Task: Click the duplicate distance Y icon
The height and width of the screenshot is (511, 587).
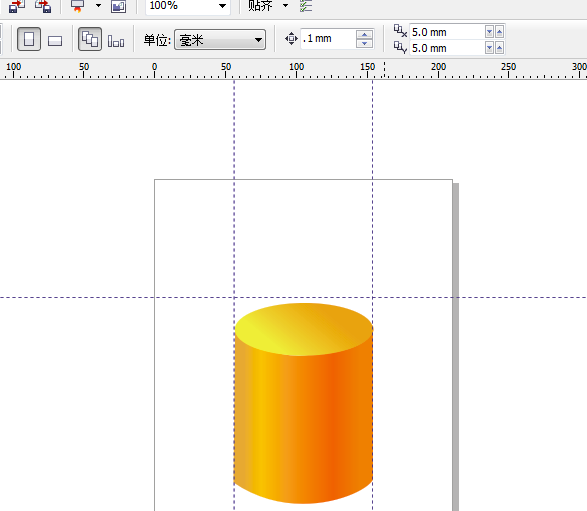Action: (x=400, y=48)
